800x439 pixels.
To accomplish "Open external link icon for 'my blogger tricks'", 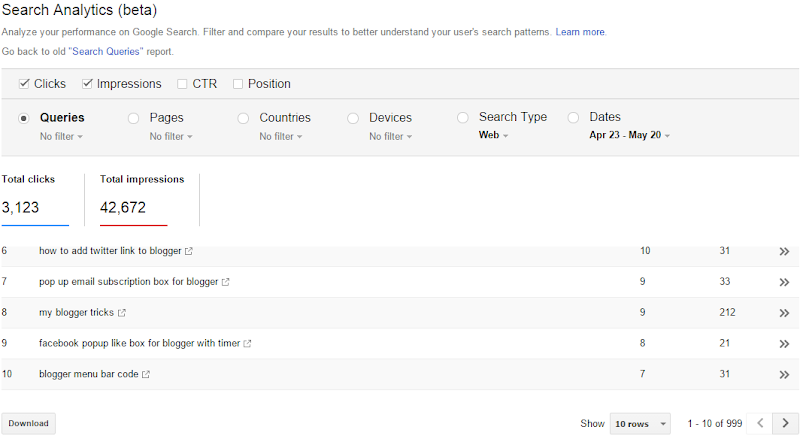I will pos(121,313).
